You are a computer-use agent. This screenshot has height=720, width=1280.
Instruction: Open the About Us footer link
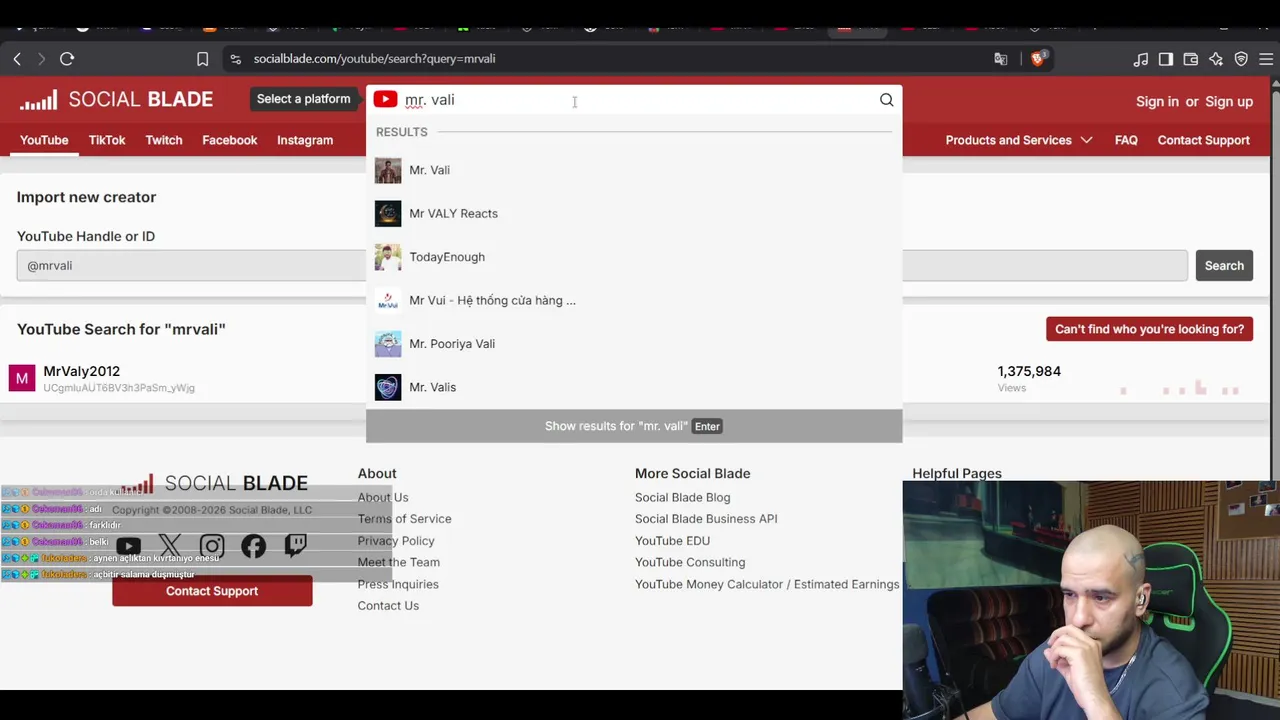tap(383, 497)
